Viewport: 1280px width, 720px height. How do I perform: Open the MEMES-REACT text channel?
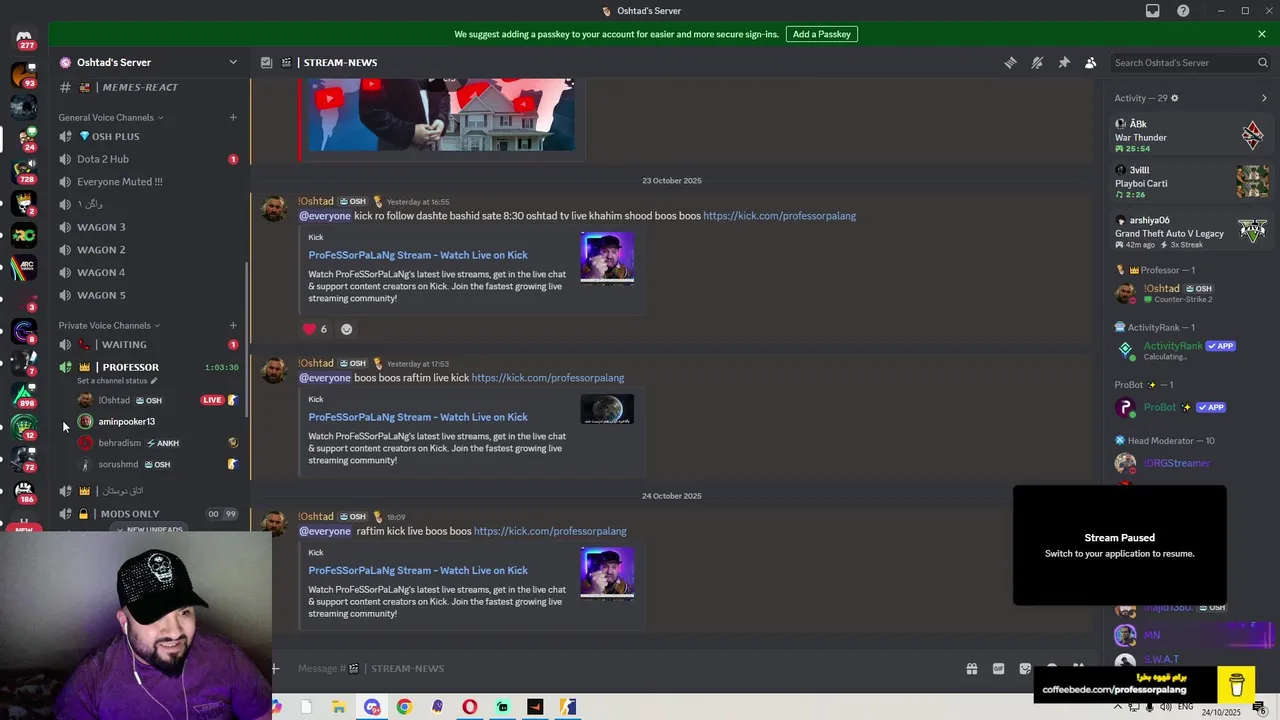coord(150,87)
